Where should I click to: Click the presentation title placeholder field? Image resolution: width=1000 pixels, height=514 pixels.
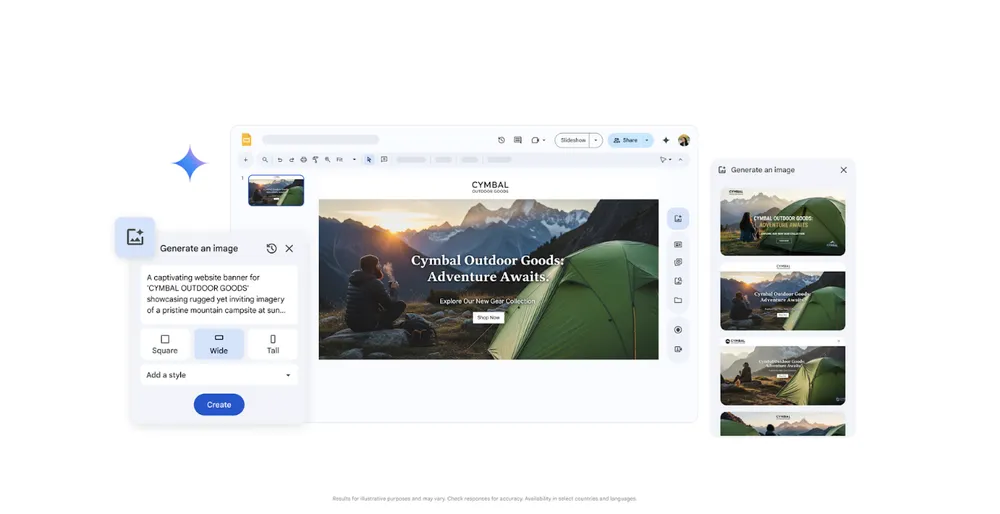pyautogui.click(x=321, y=140)
